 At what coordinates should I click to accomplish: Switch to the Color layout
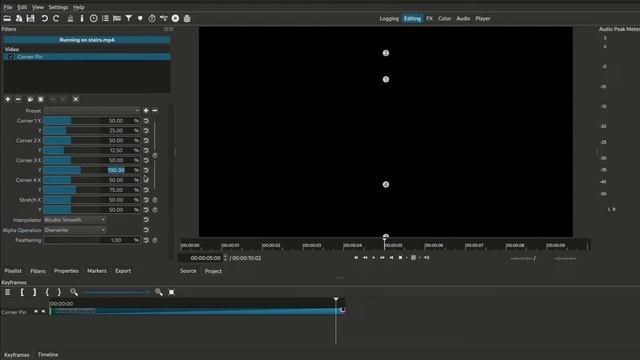coord(444,18)
